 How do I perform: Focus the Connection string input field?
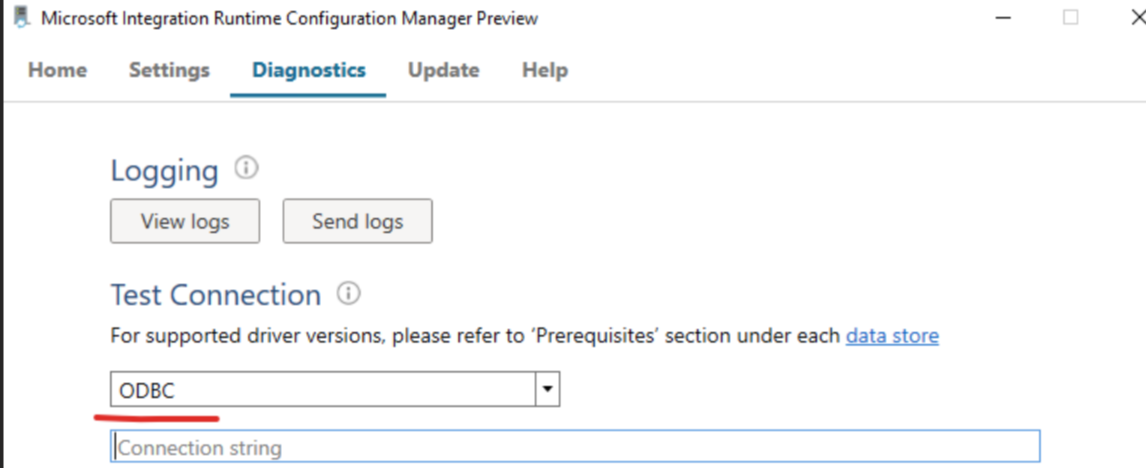[x=575, y=447]
